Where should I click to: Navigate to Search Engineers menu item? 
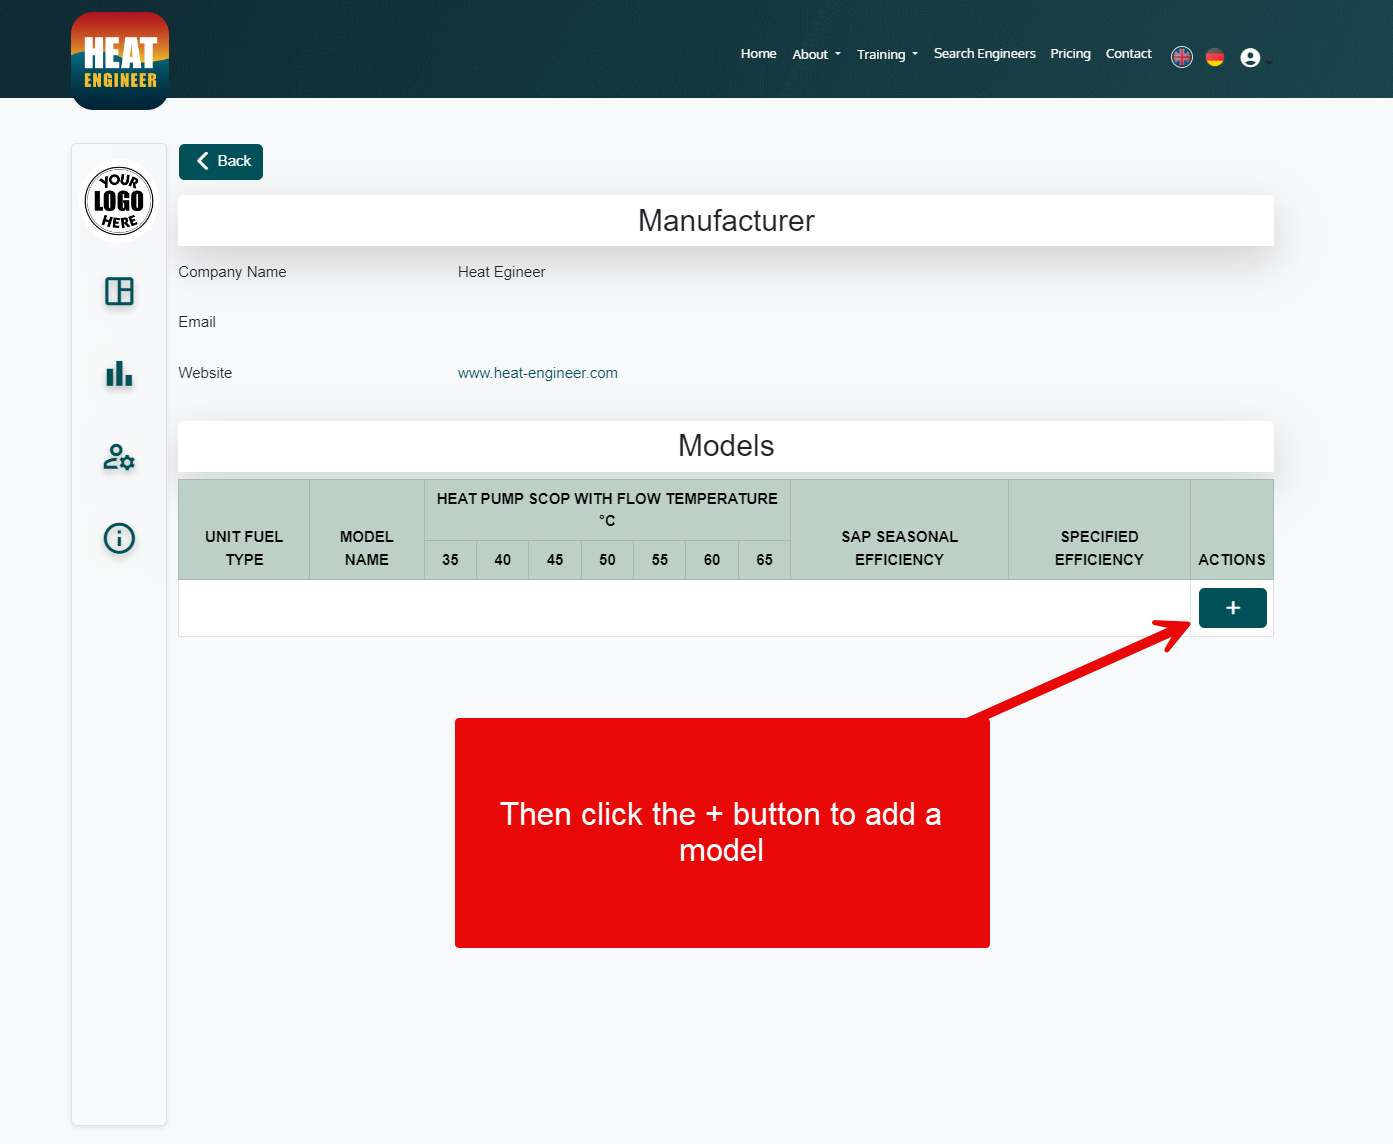pos(984,53)
